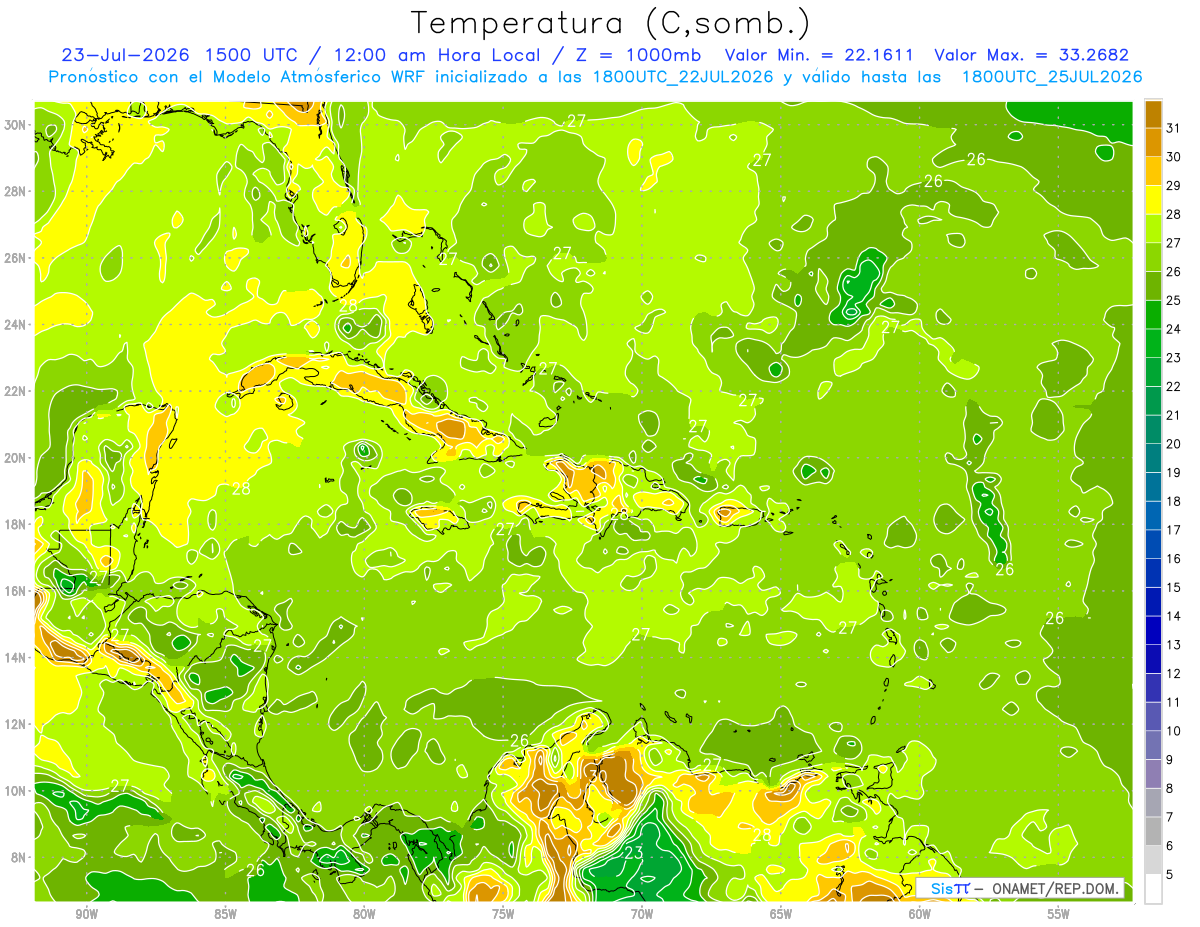Click the "1800UTC_25JUL2026" valid-until time
Image resolution: width=1200 pixels, height=927 pixels.
click(1052, 77)
